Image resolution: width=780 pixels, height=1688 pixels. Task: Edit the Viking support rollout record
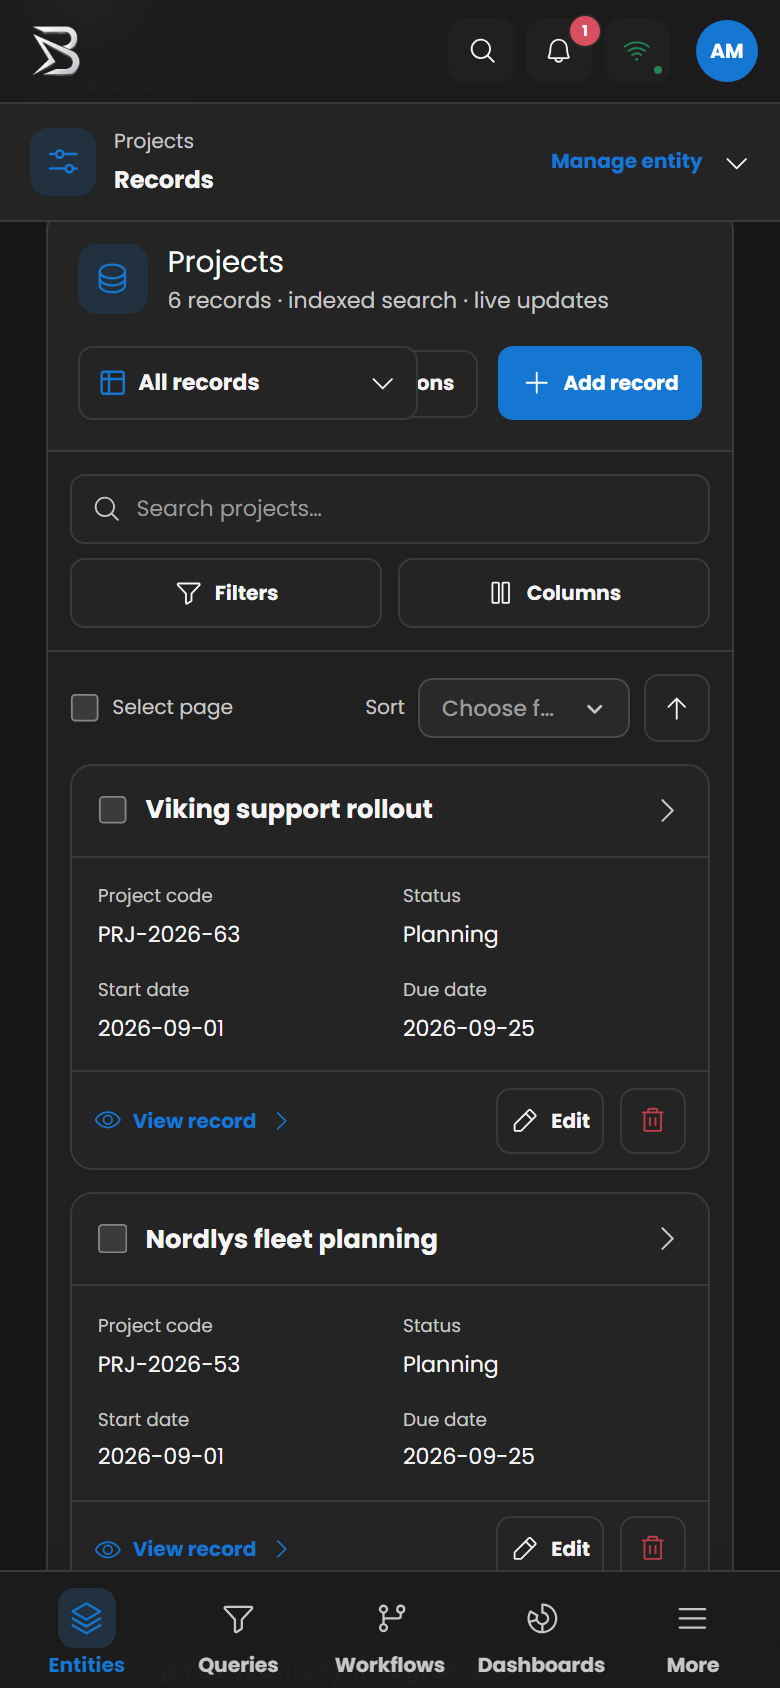click(x=550, y=1121)
